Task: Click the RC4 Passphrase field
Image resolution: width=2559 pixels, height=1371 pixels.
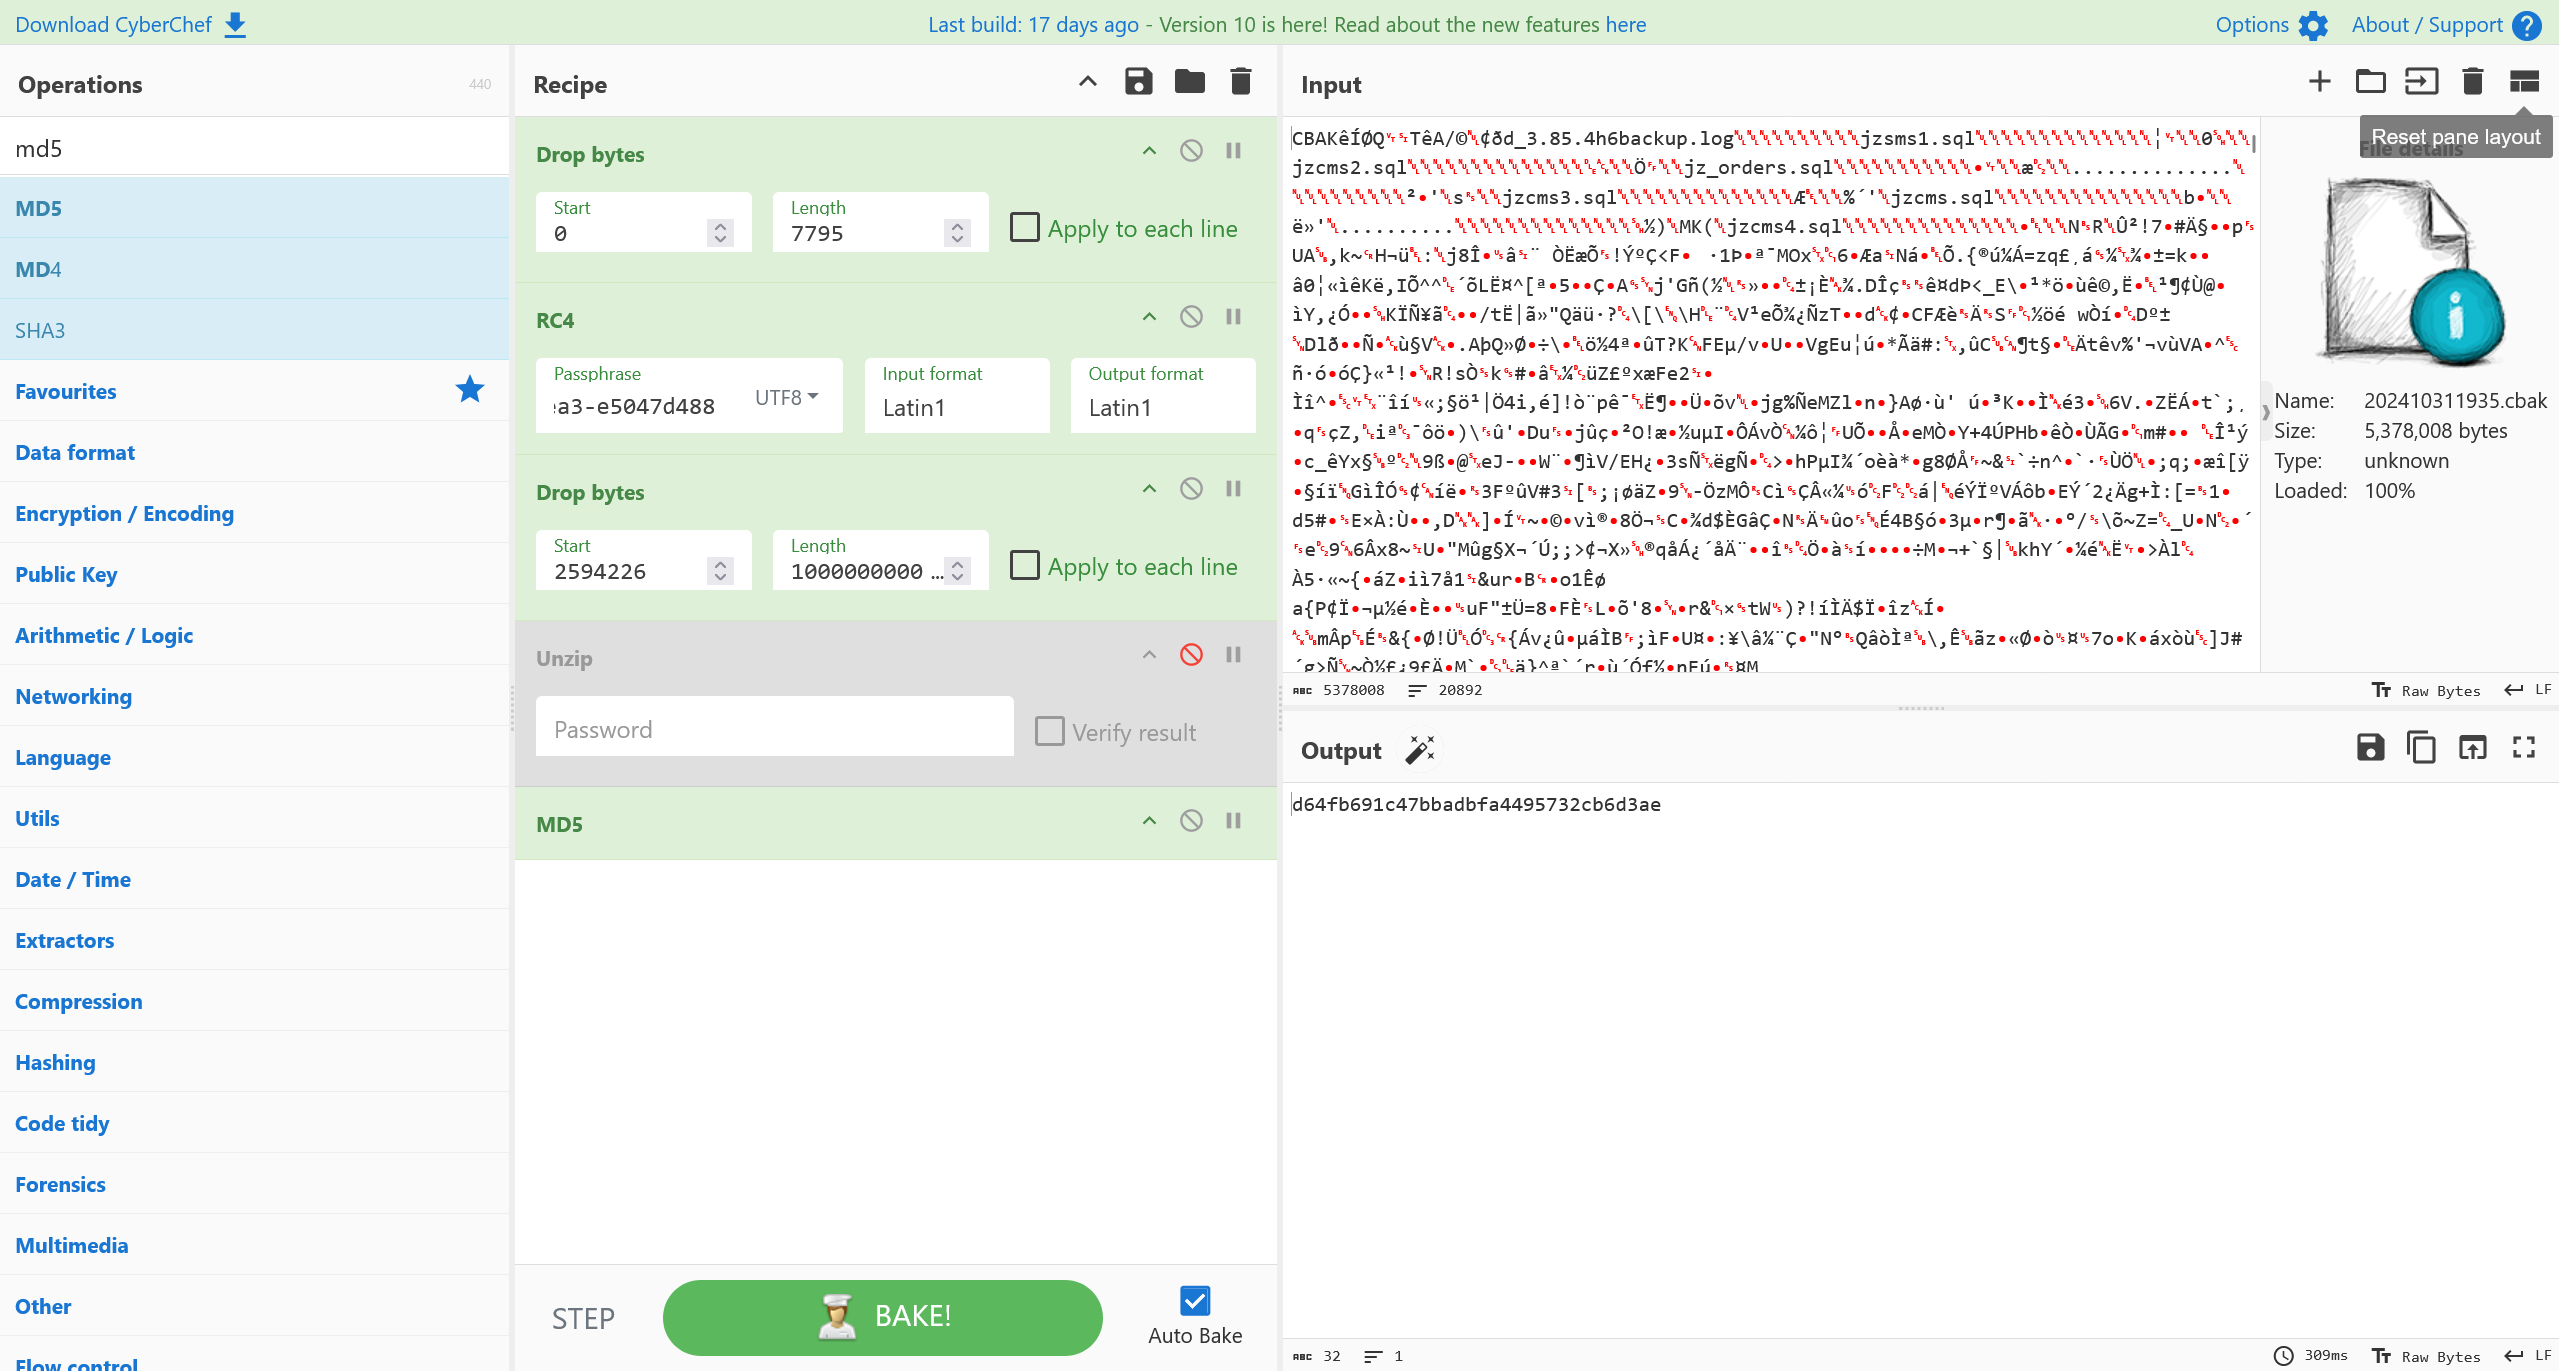Action: (x=645, y=406)
